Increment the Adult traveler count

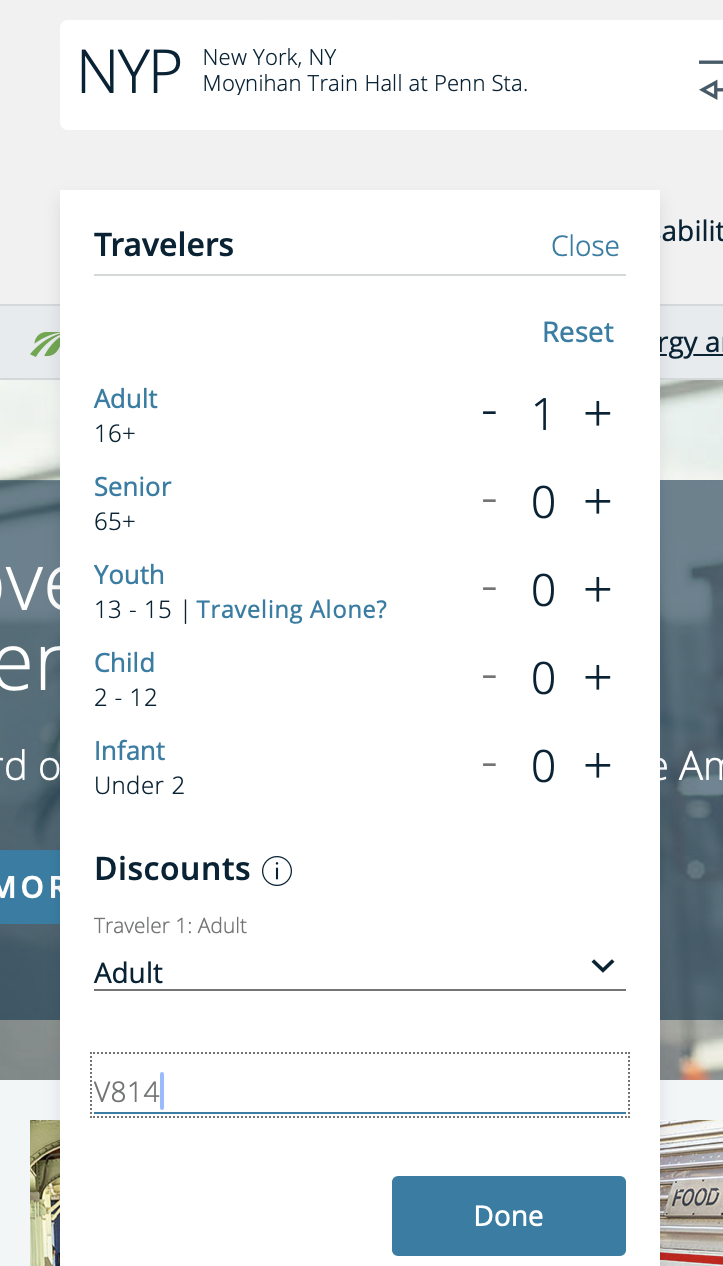tap(597, 413)
